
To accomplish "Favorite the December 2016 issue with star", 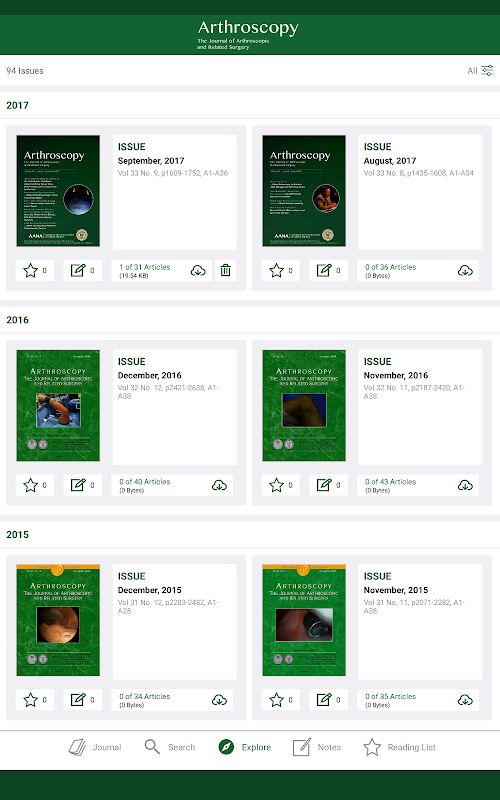I will point(35,485).
